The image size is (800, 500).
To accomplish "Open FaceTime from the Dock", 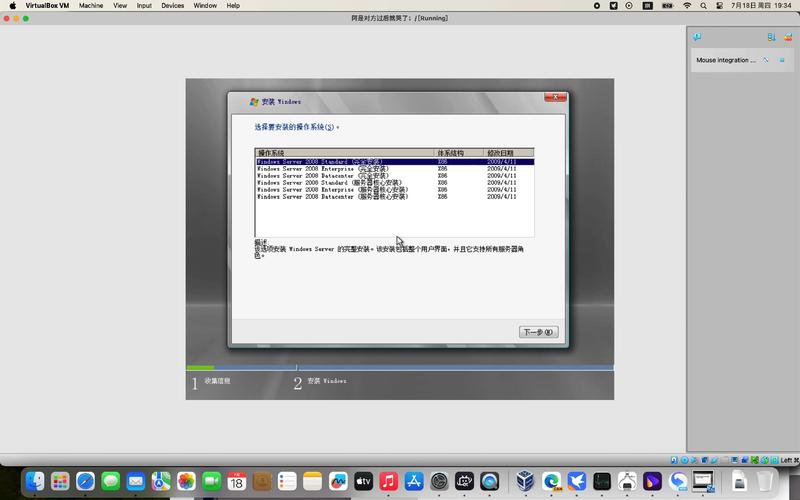I will pyautogui.click(x=212, y=481).
